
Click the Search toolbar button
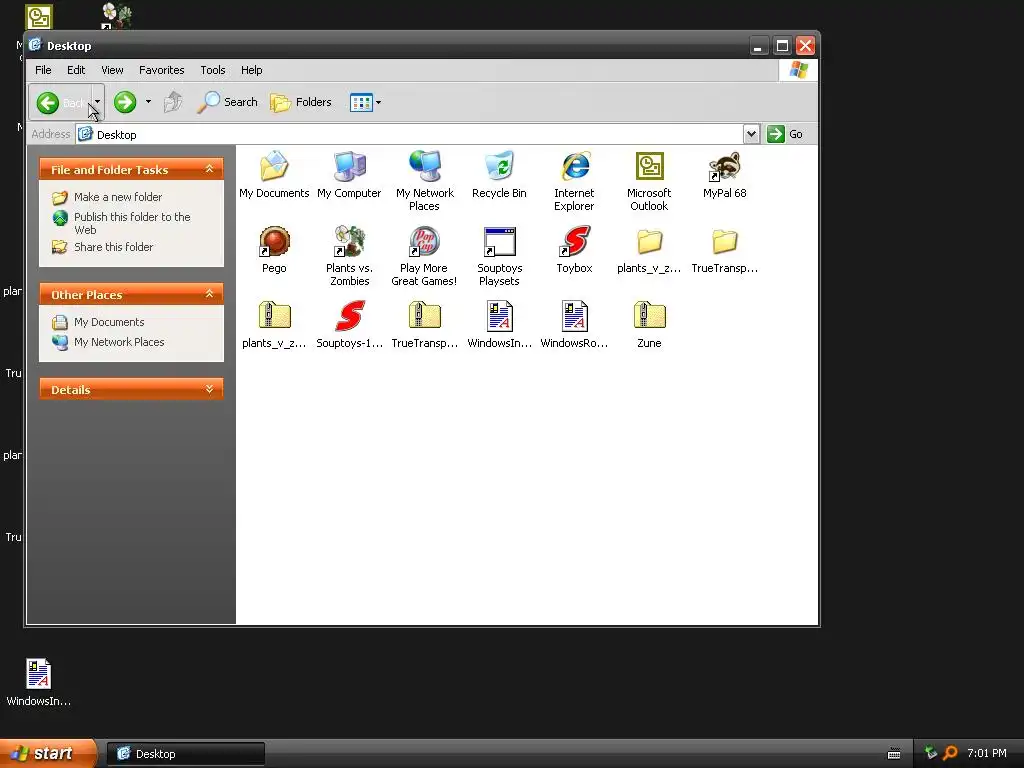227,102
